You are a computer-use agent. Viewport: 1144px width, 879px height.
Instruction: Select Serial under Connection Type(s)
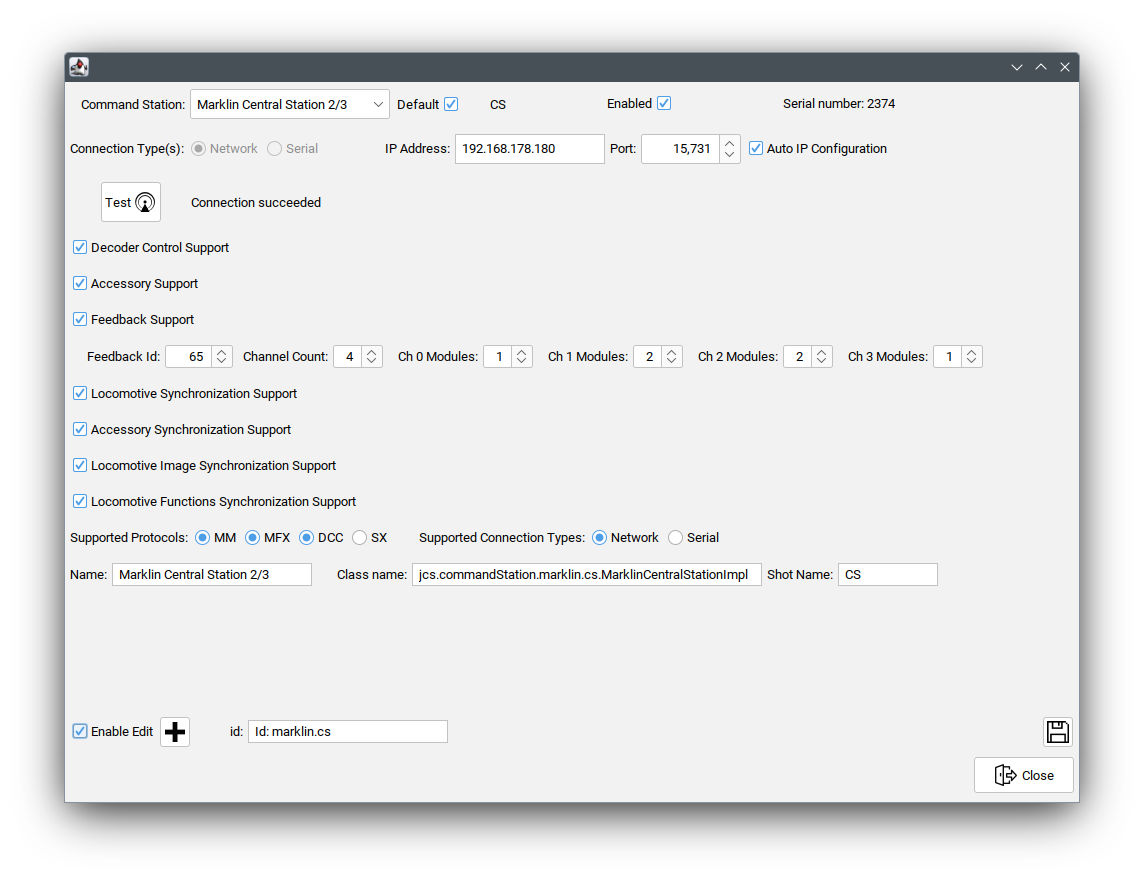[274, 149]
